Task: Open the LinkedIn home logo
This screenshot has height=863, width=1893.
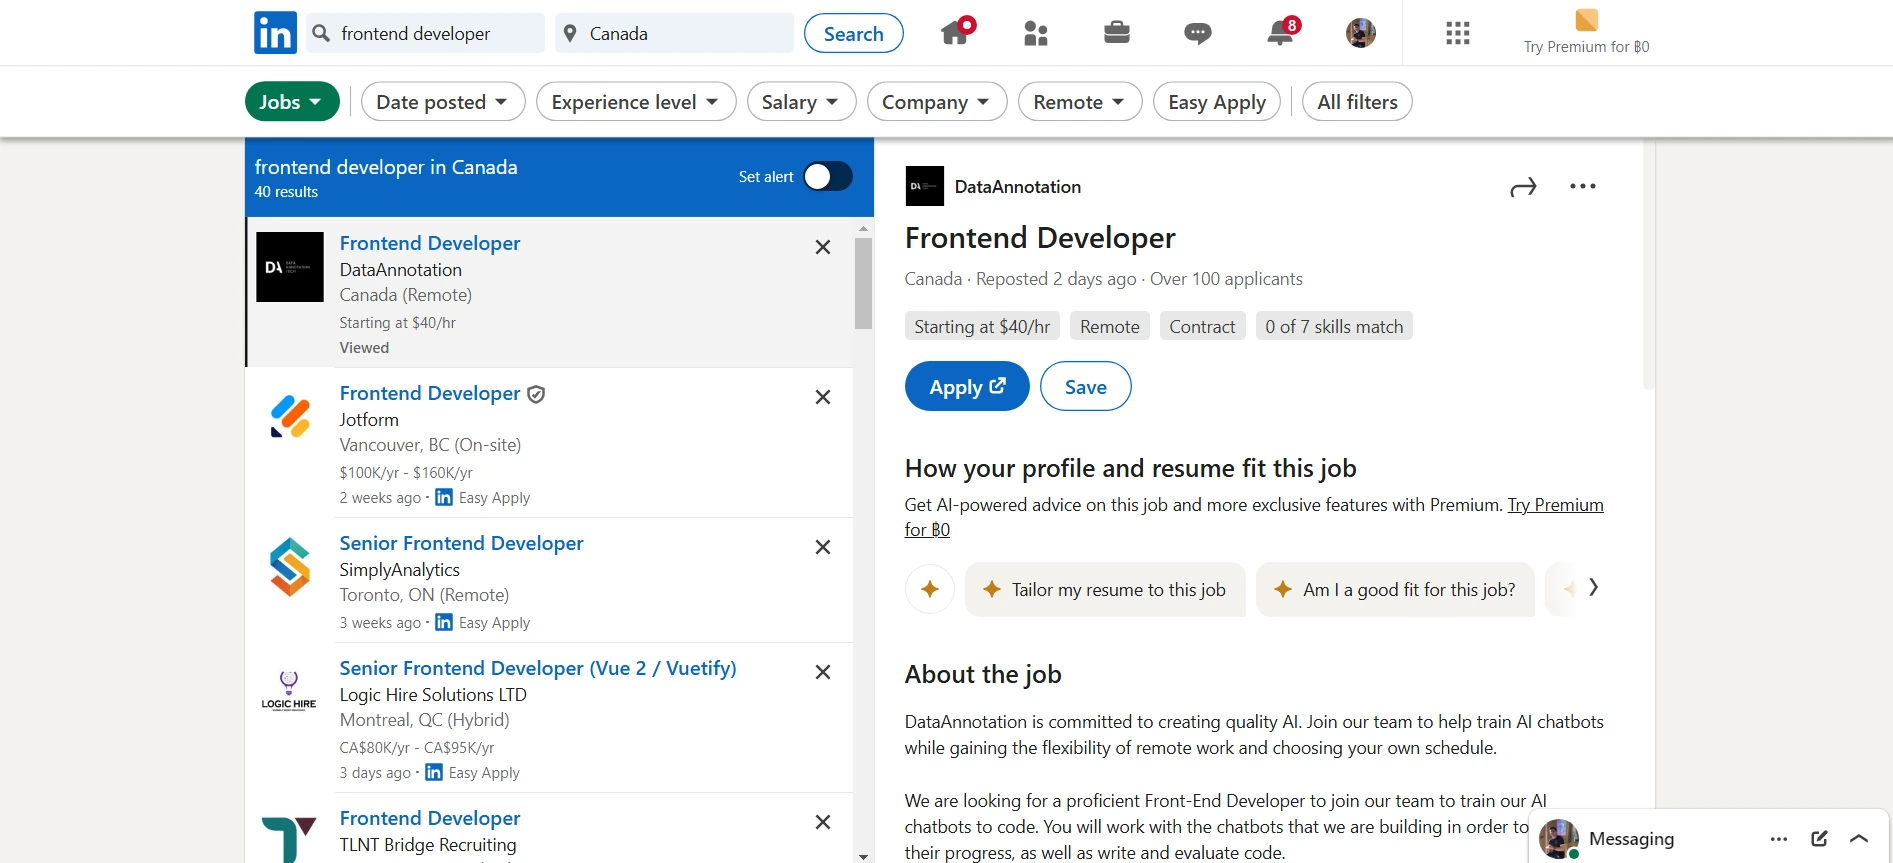Action: (275, 33)
